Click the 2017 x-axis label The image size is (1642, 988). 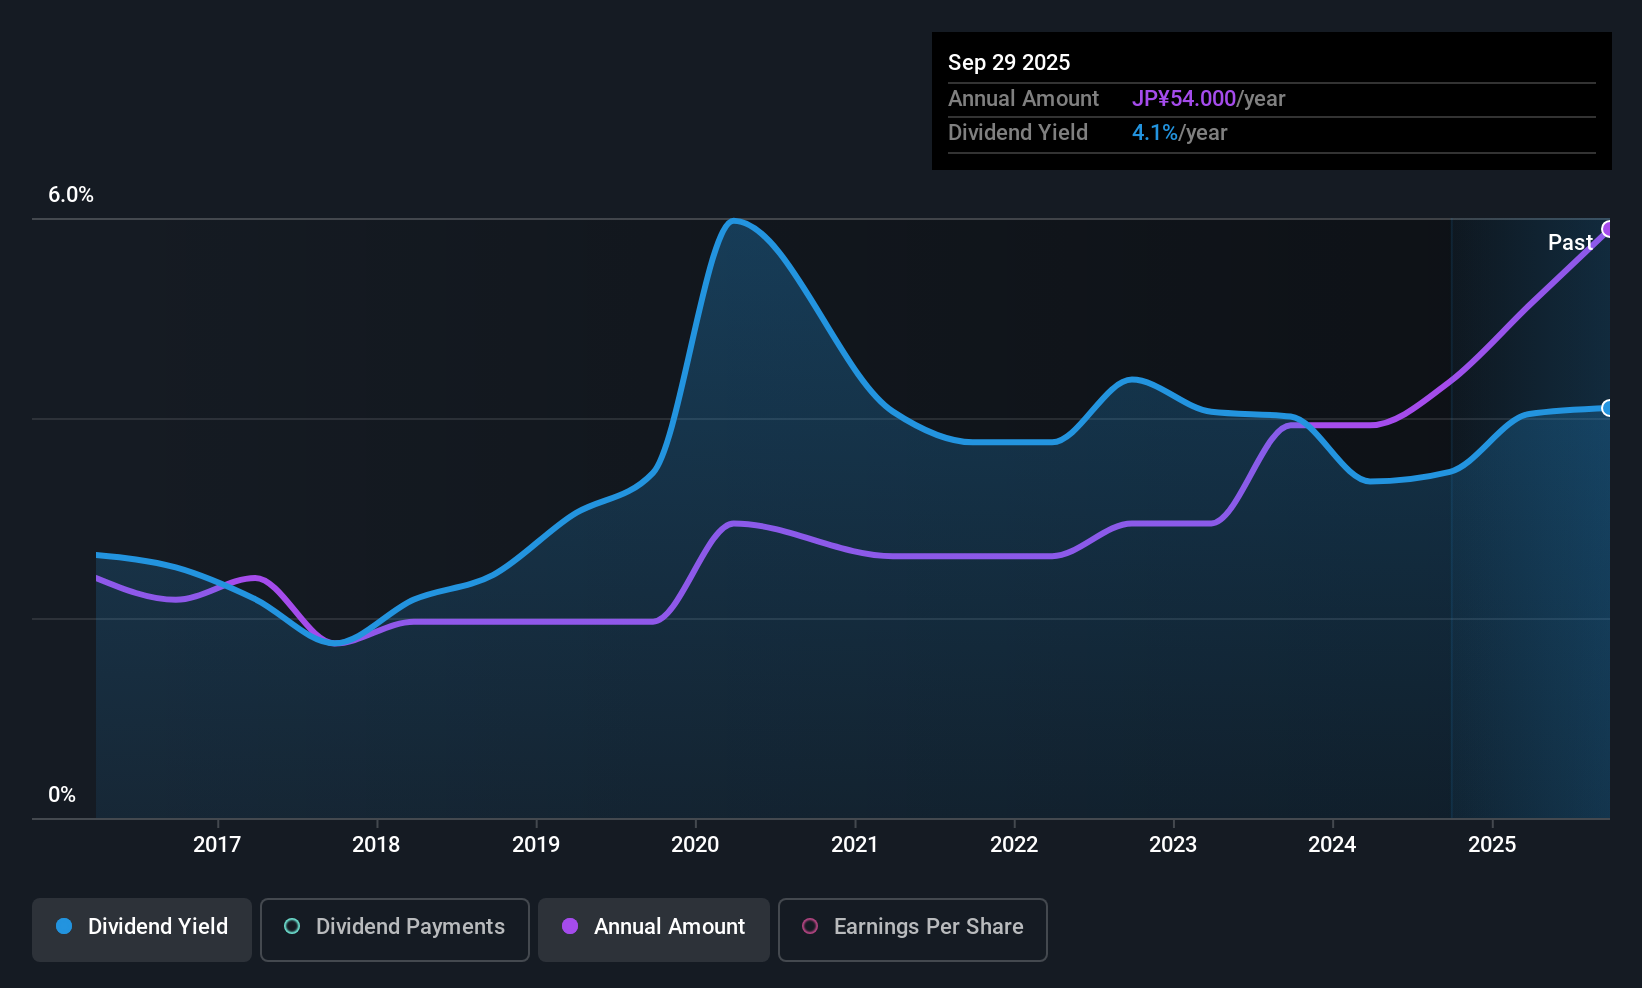click(217, 844)
